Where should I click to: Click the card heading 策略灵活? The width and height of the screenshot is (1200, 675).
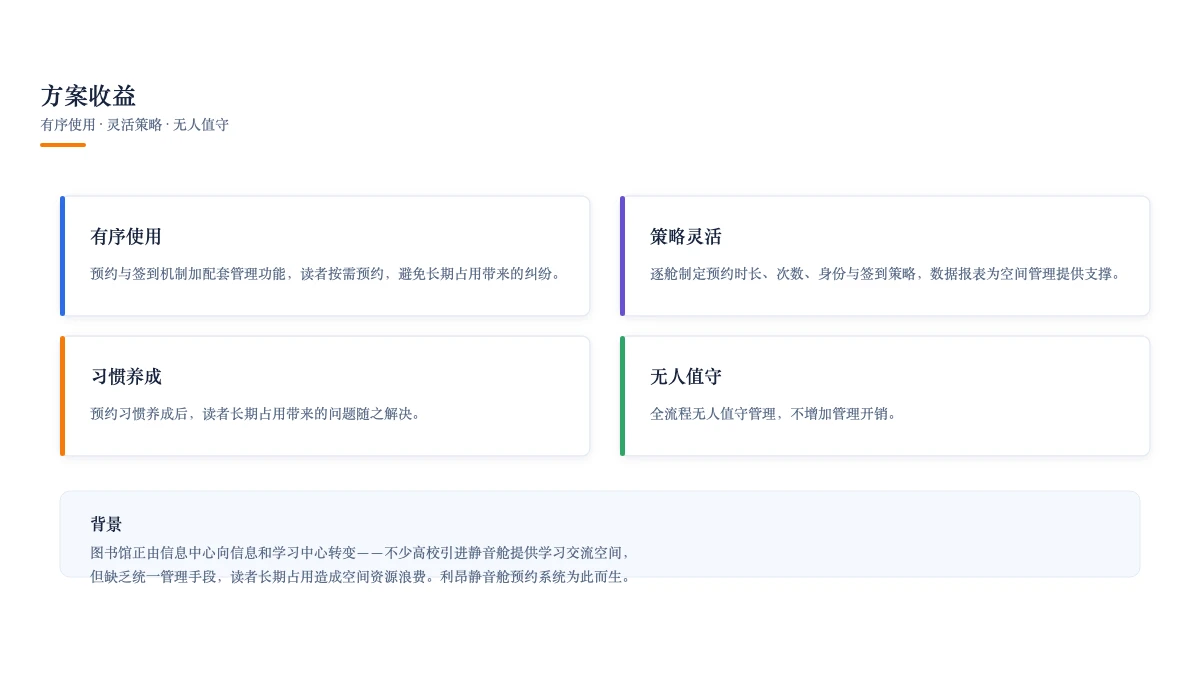(x=686, y=237)
